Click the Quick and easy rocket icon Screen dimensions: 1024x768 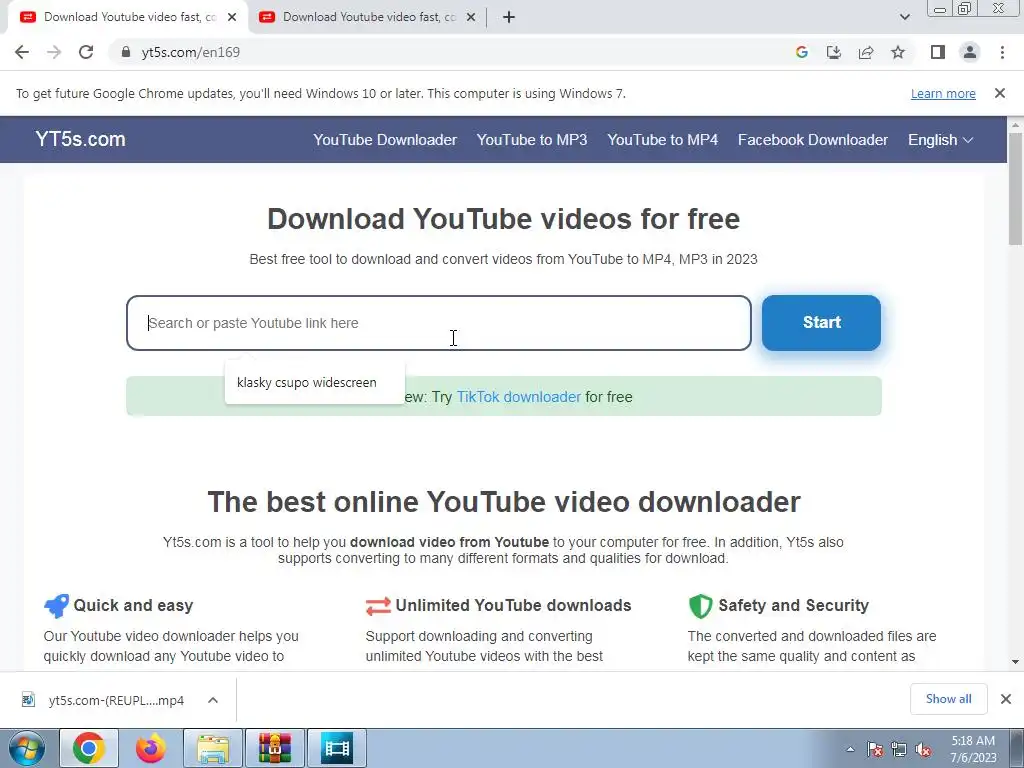tap(56, 605)
